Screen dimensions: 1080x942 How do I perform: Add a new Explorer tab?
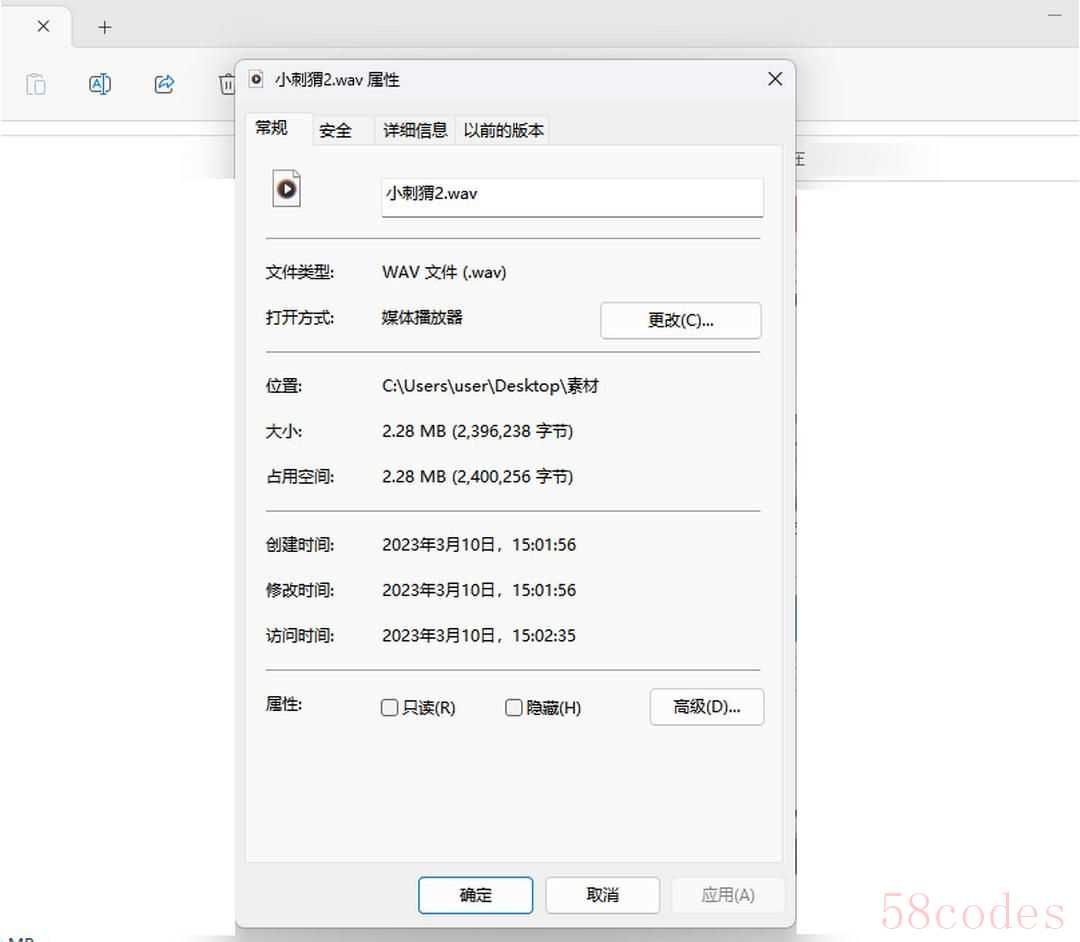click(x=105, y=27)
